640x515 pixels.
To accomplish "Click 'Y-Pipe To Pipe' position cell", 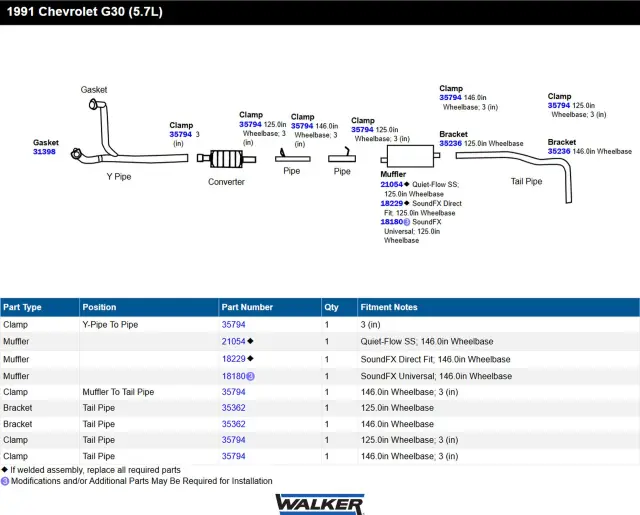I will 110,325.
